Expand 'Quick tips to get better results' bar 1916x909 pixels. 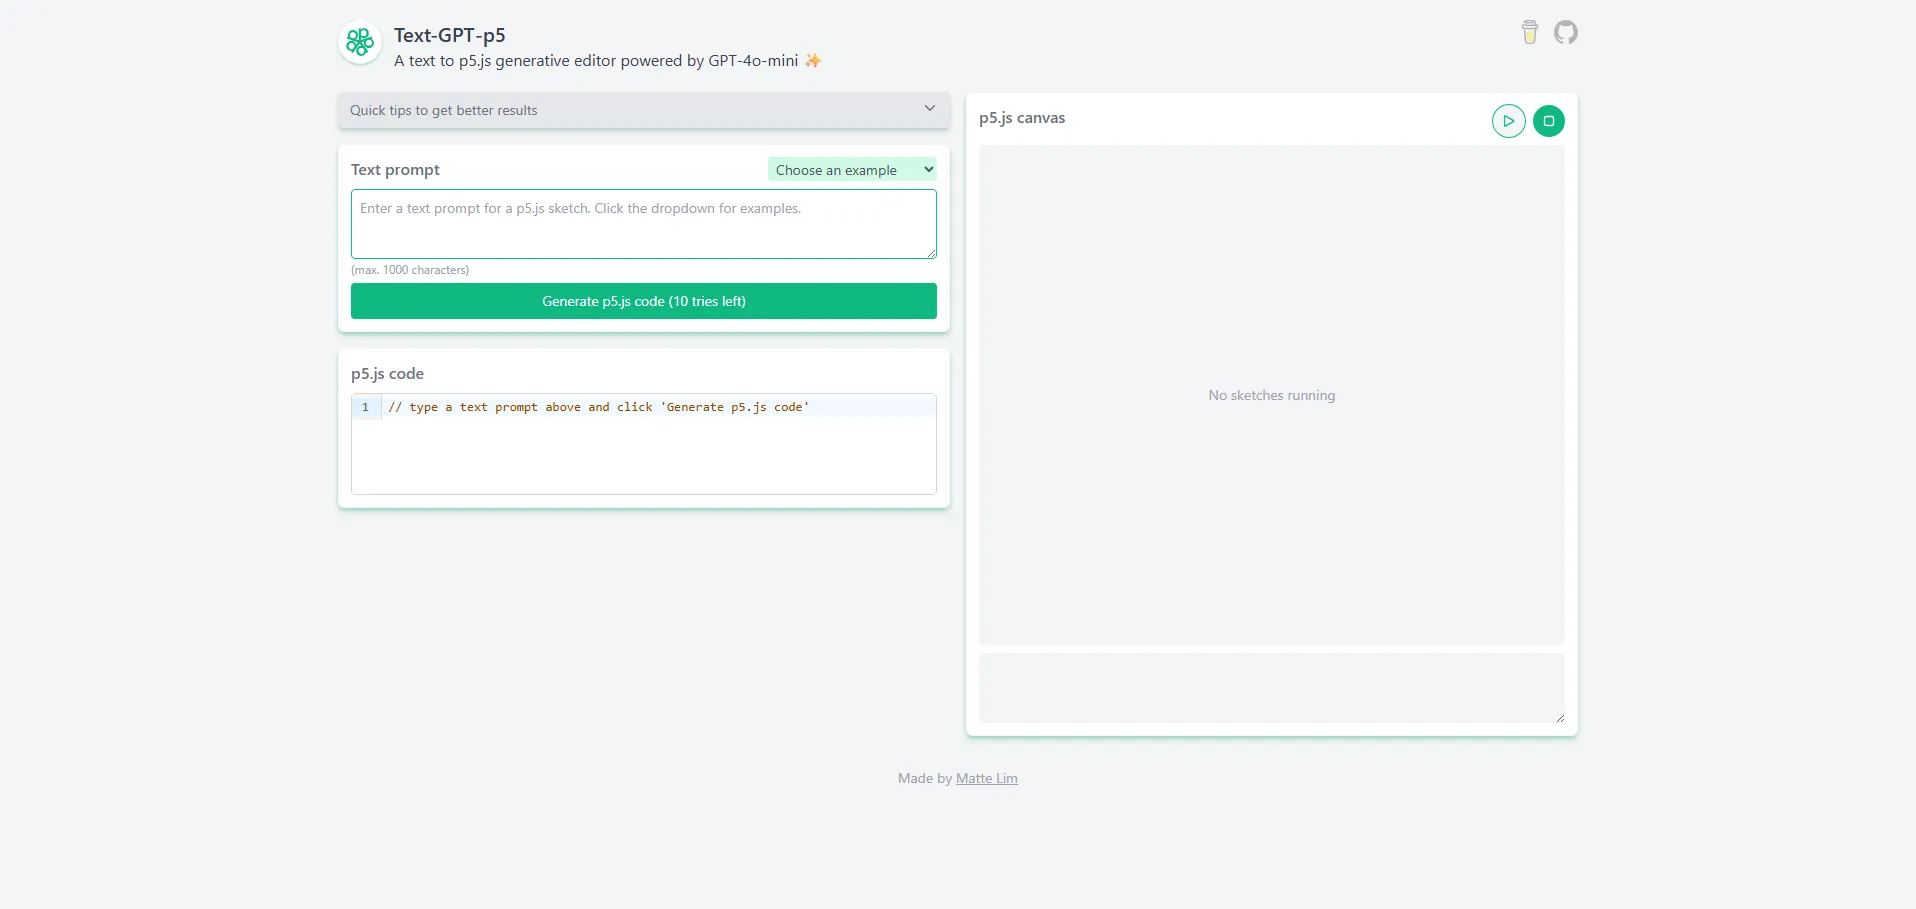pos(600,110)
